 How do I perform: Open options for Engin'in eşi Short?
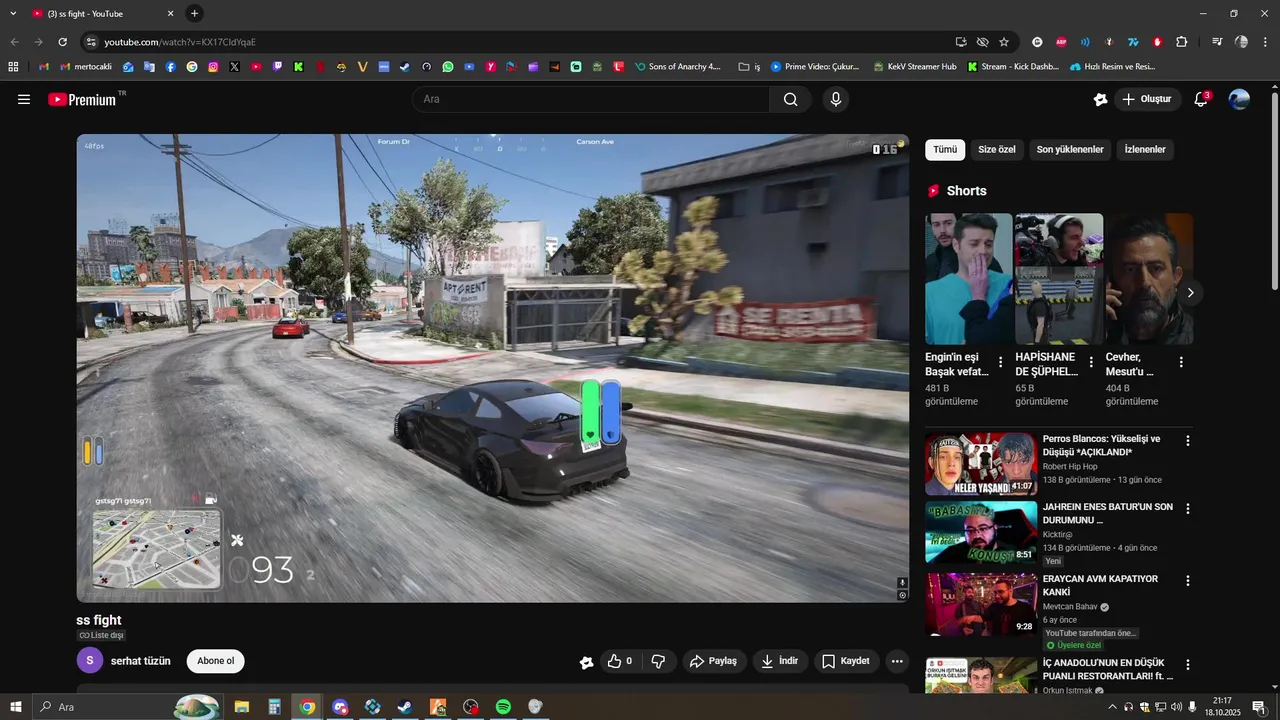[x=1000, y=362]
